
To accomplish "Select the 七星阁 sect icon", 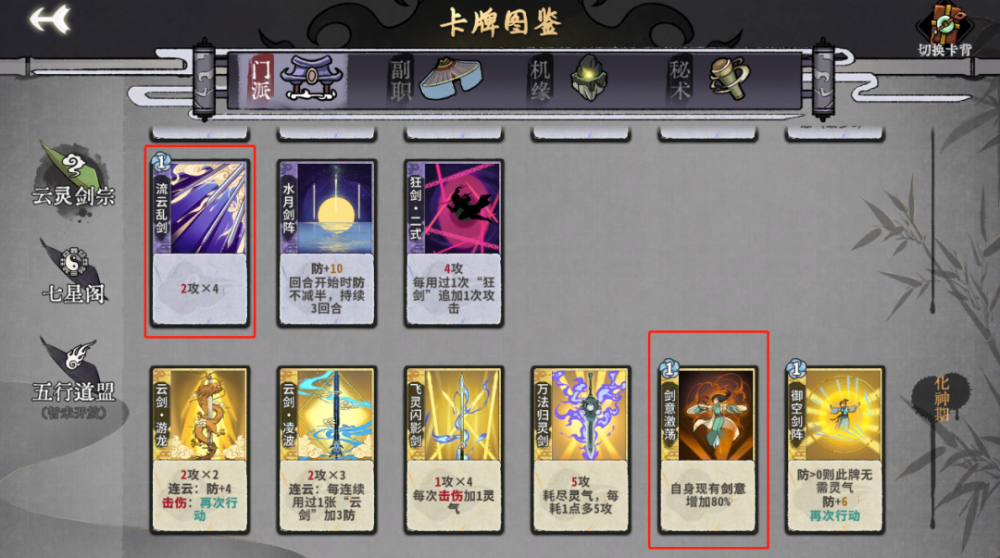I will 73,272.
